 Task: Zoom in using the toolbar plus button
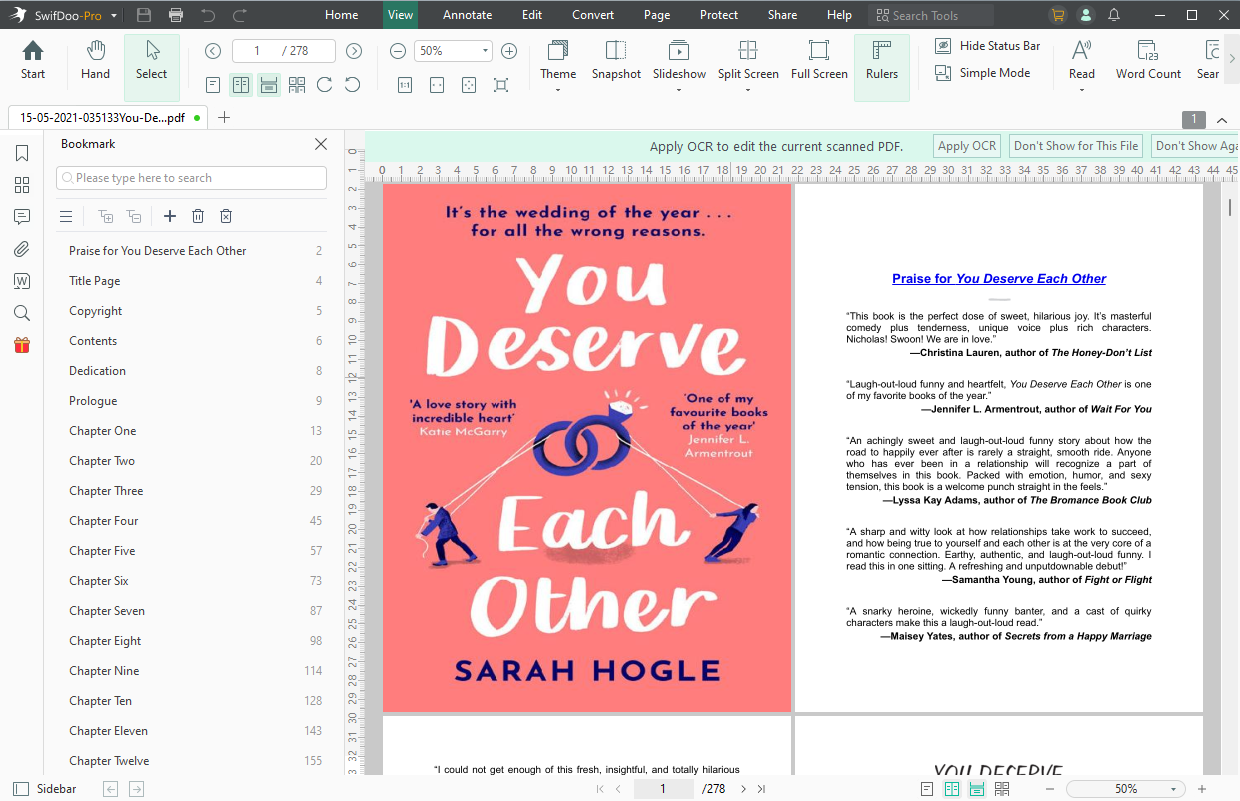tap(509, 51)
